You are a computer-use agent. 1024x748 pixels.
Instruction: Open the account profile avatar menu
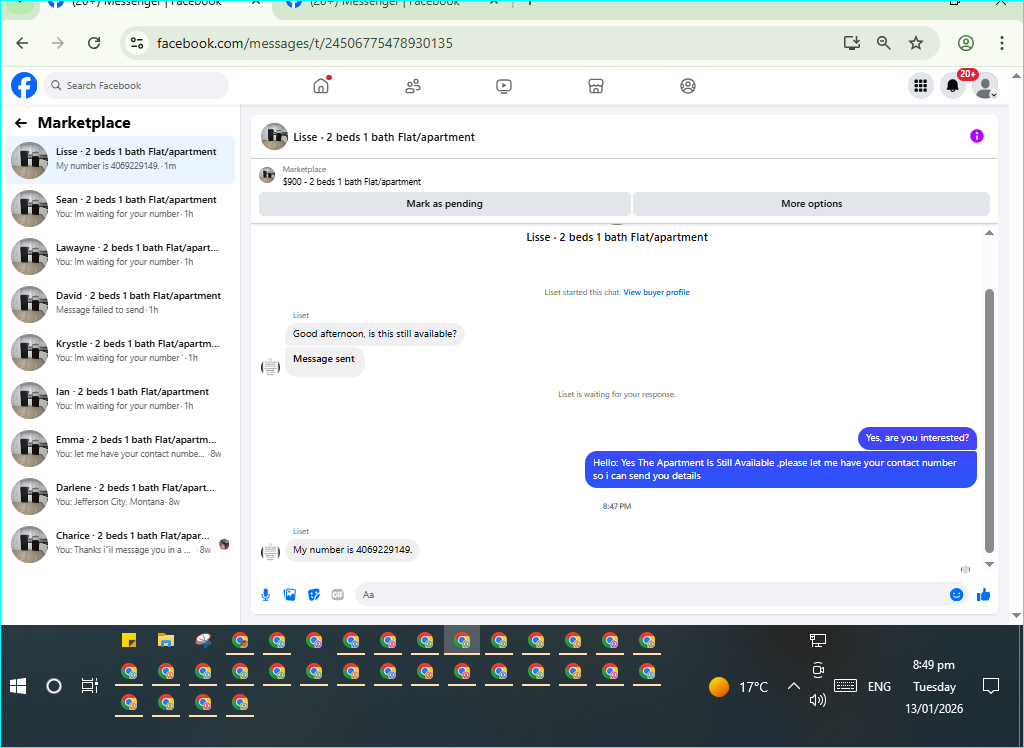tap(985, 86)
